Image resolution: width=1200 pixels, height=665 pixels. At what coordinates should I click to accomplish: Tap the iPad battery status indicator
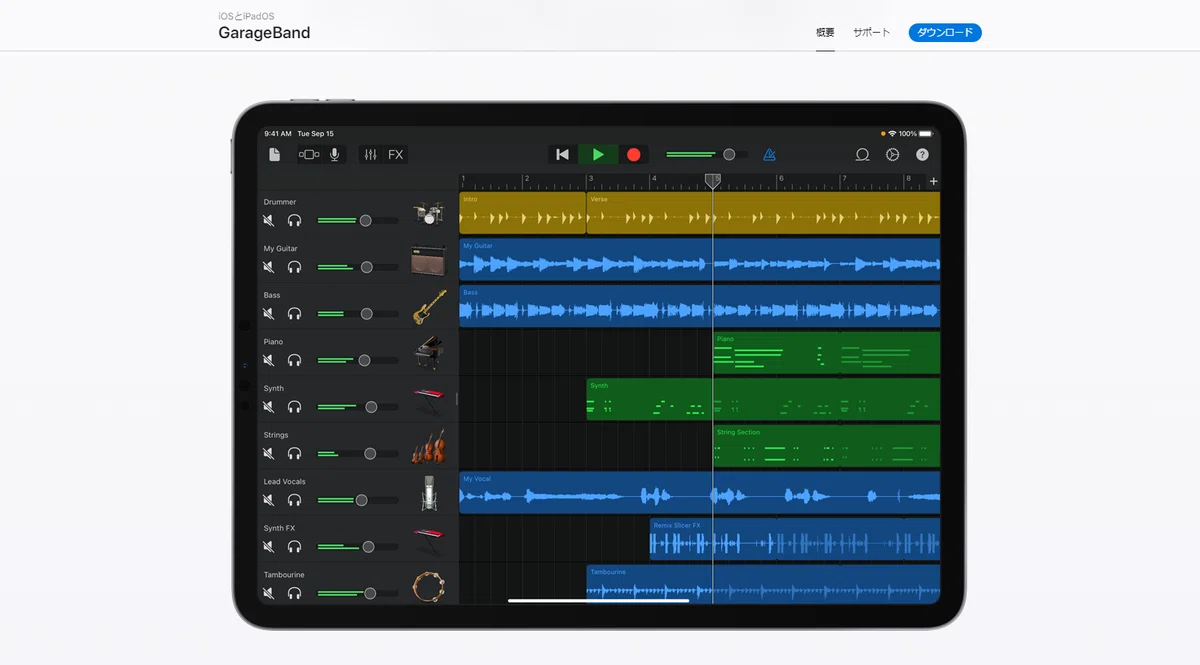(x=923, y=133)
